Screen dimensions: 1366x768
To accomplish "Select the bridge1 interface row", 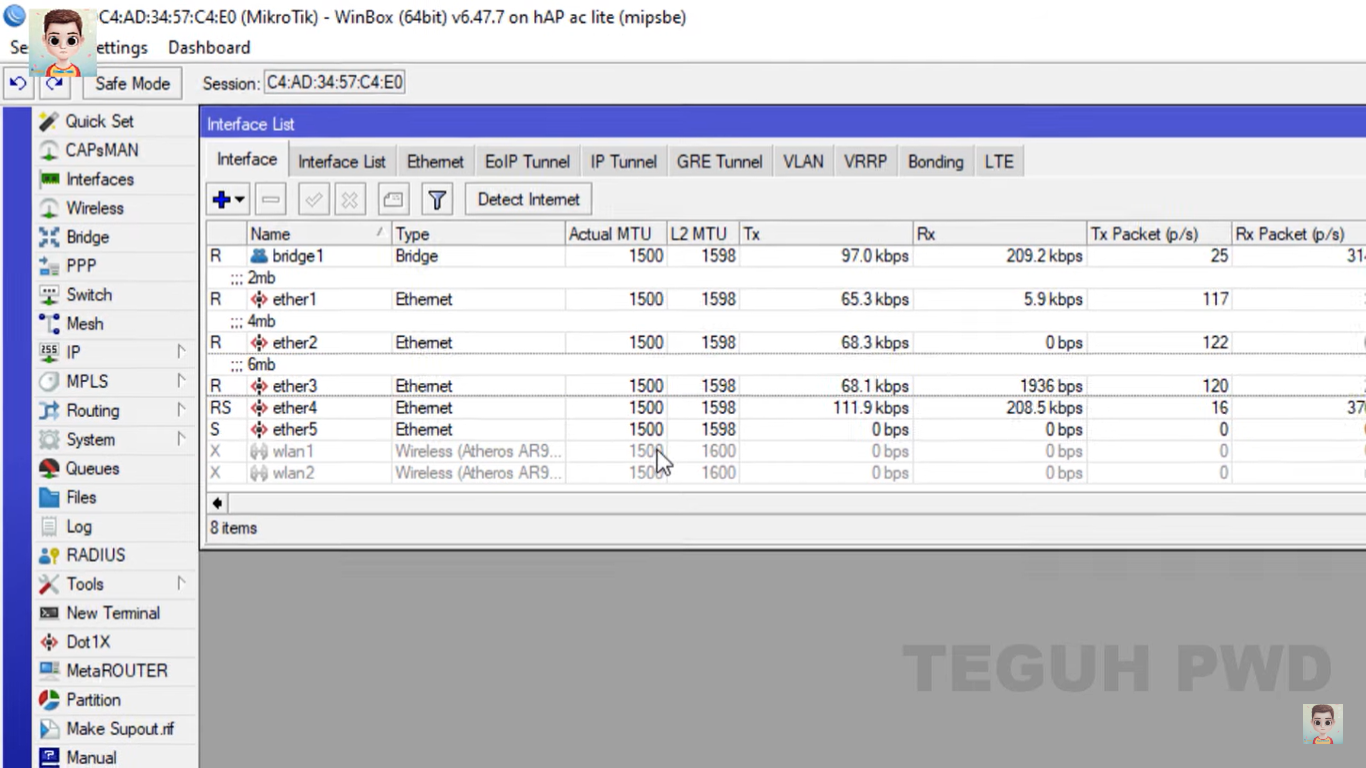I will 786,256.
